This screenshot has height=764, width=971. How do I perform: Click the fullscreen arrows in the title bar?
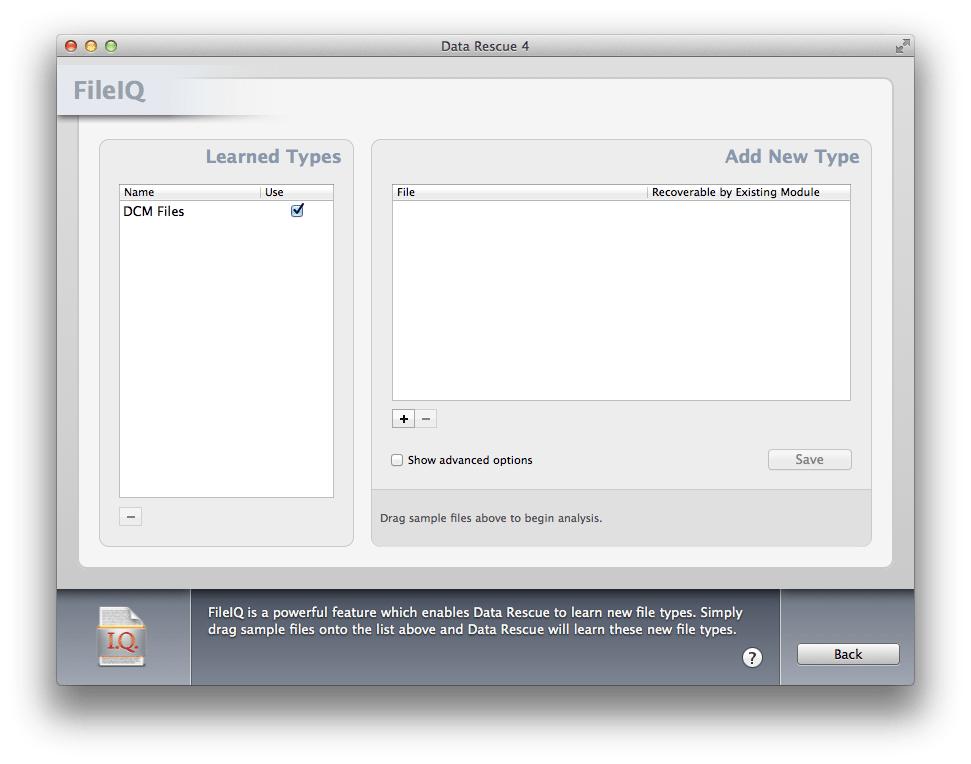tap(901, 46)
